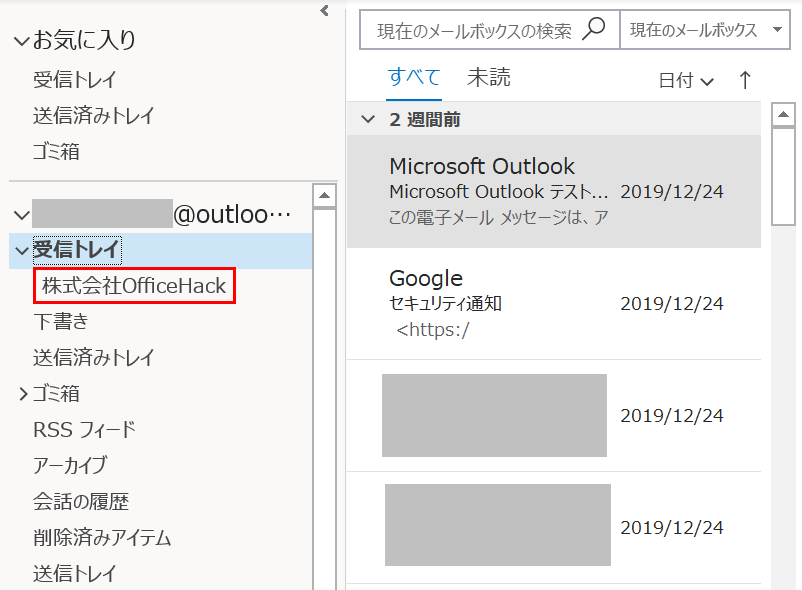Collapse the お気に入り section
Screen dimensions: 802x590
[21, 41]
